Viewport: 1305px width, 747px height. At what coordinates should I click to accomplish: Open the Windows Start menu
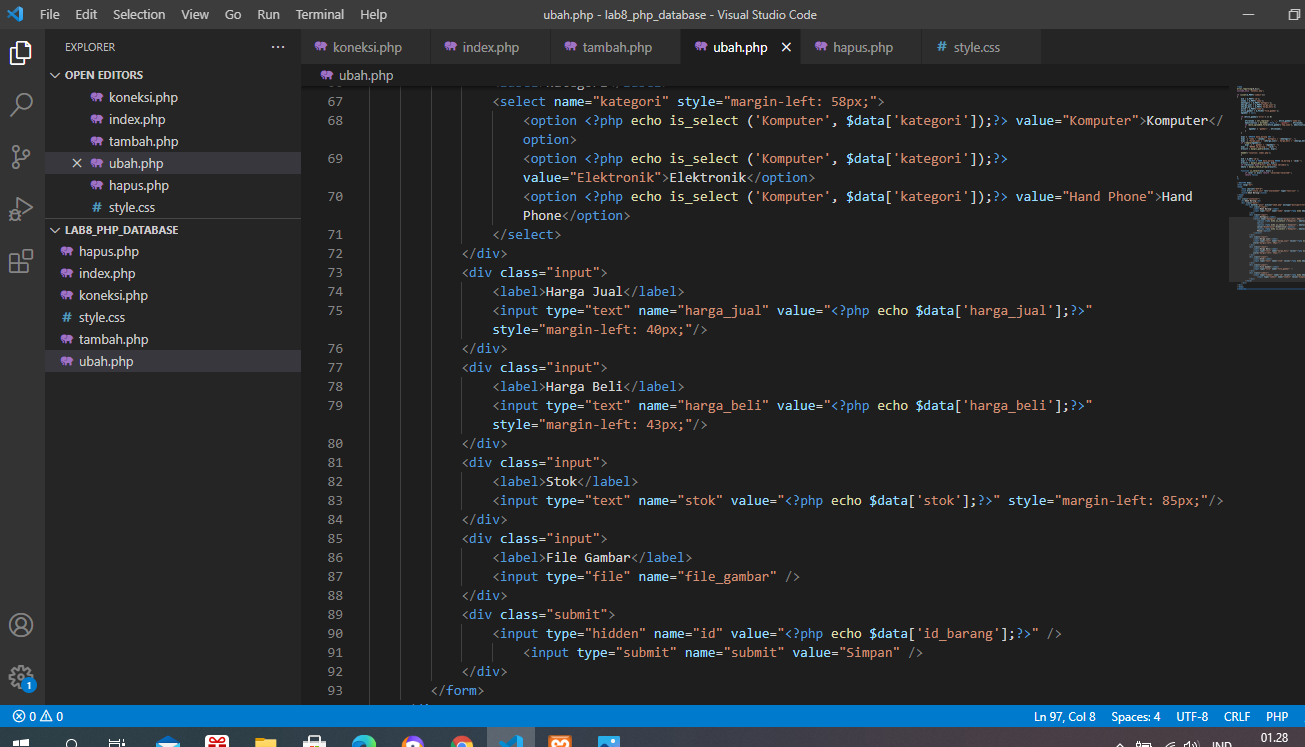(20, 740)
